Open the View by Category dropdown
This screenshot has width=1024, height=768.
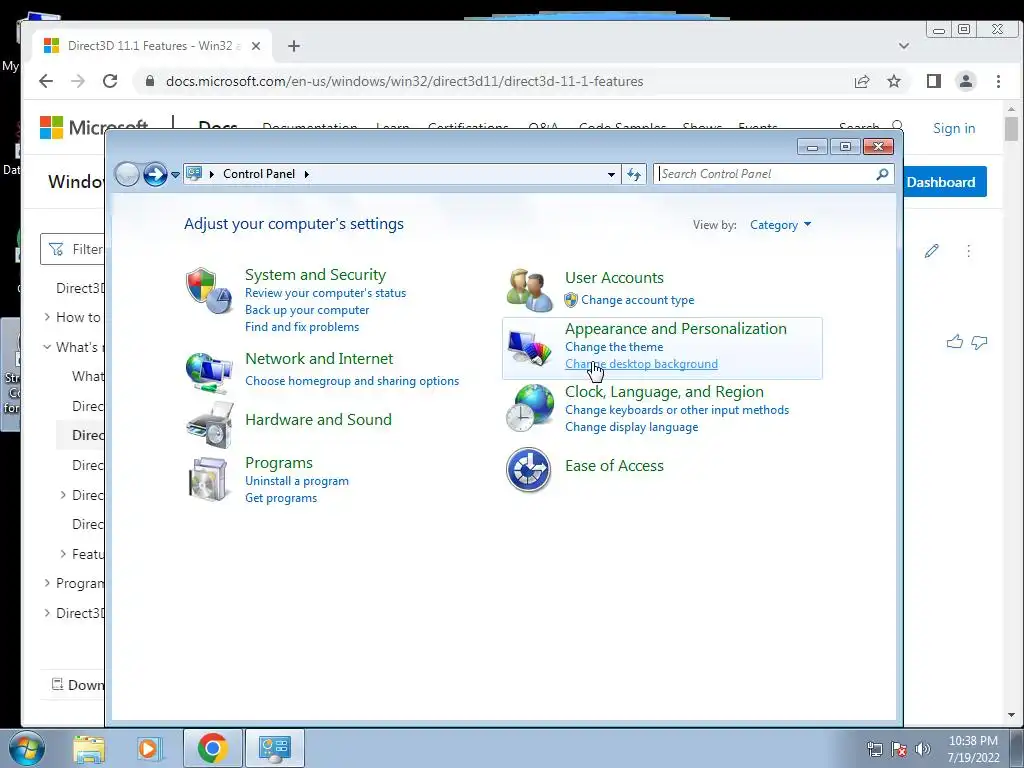pos(780,225)
